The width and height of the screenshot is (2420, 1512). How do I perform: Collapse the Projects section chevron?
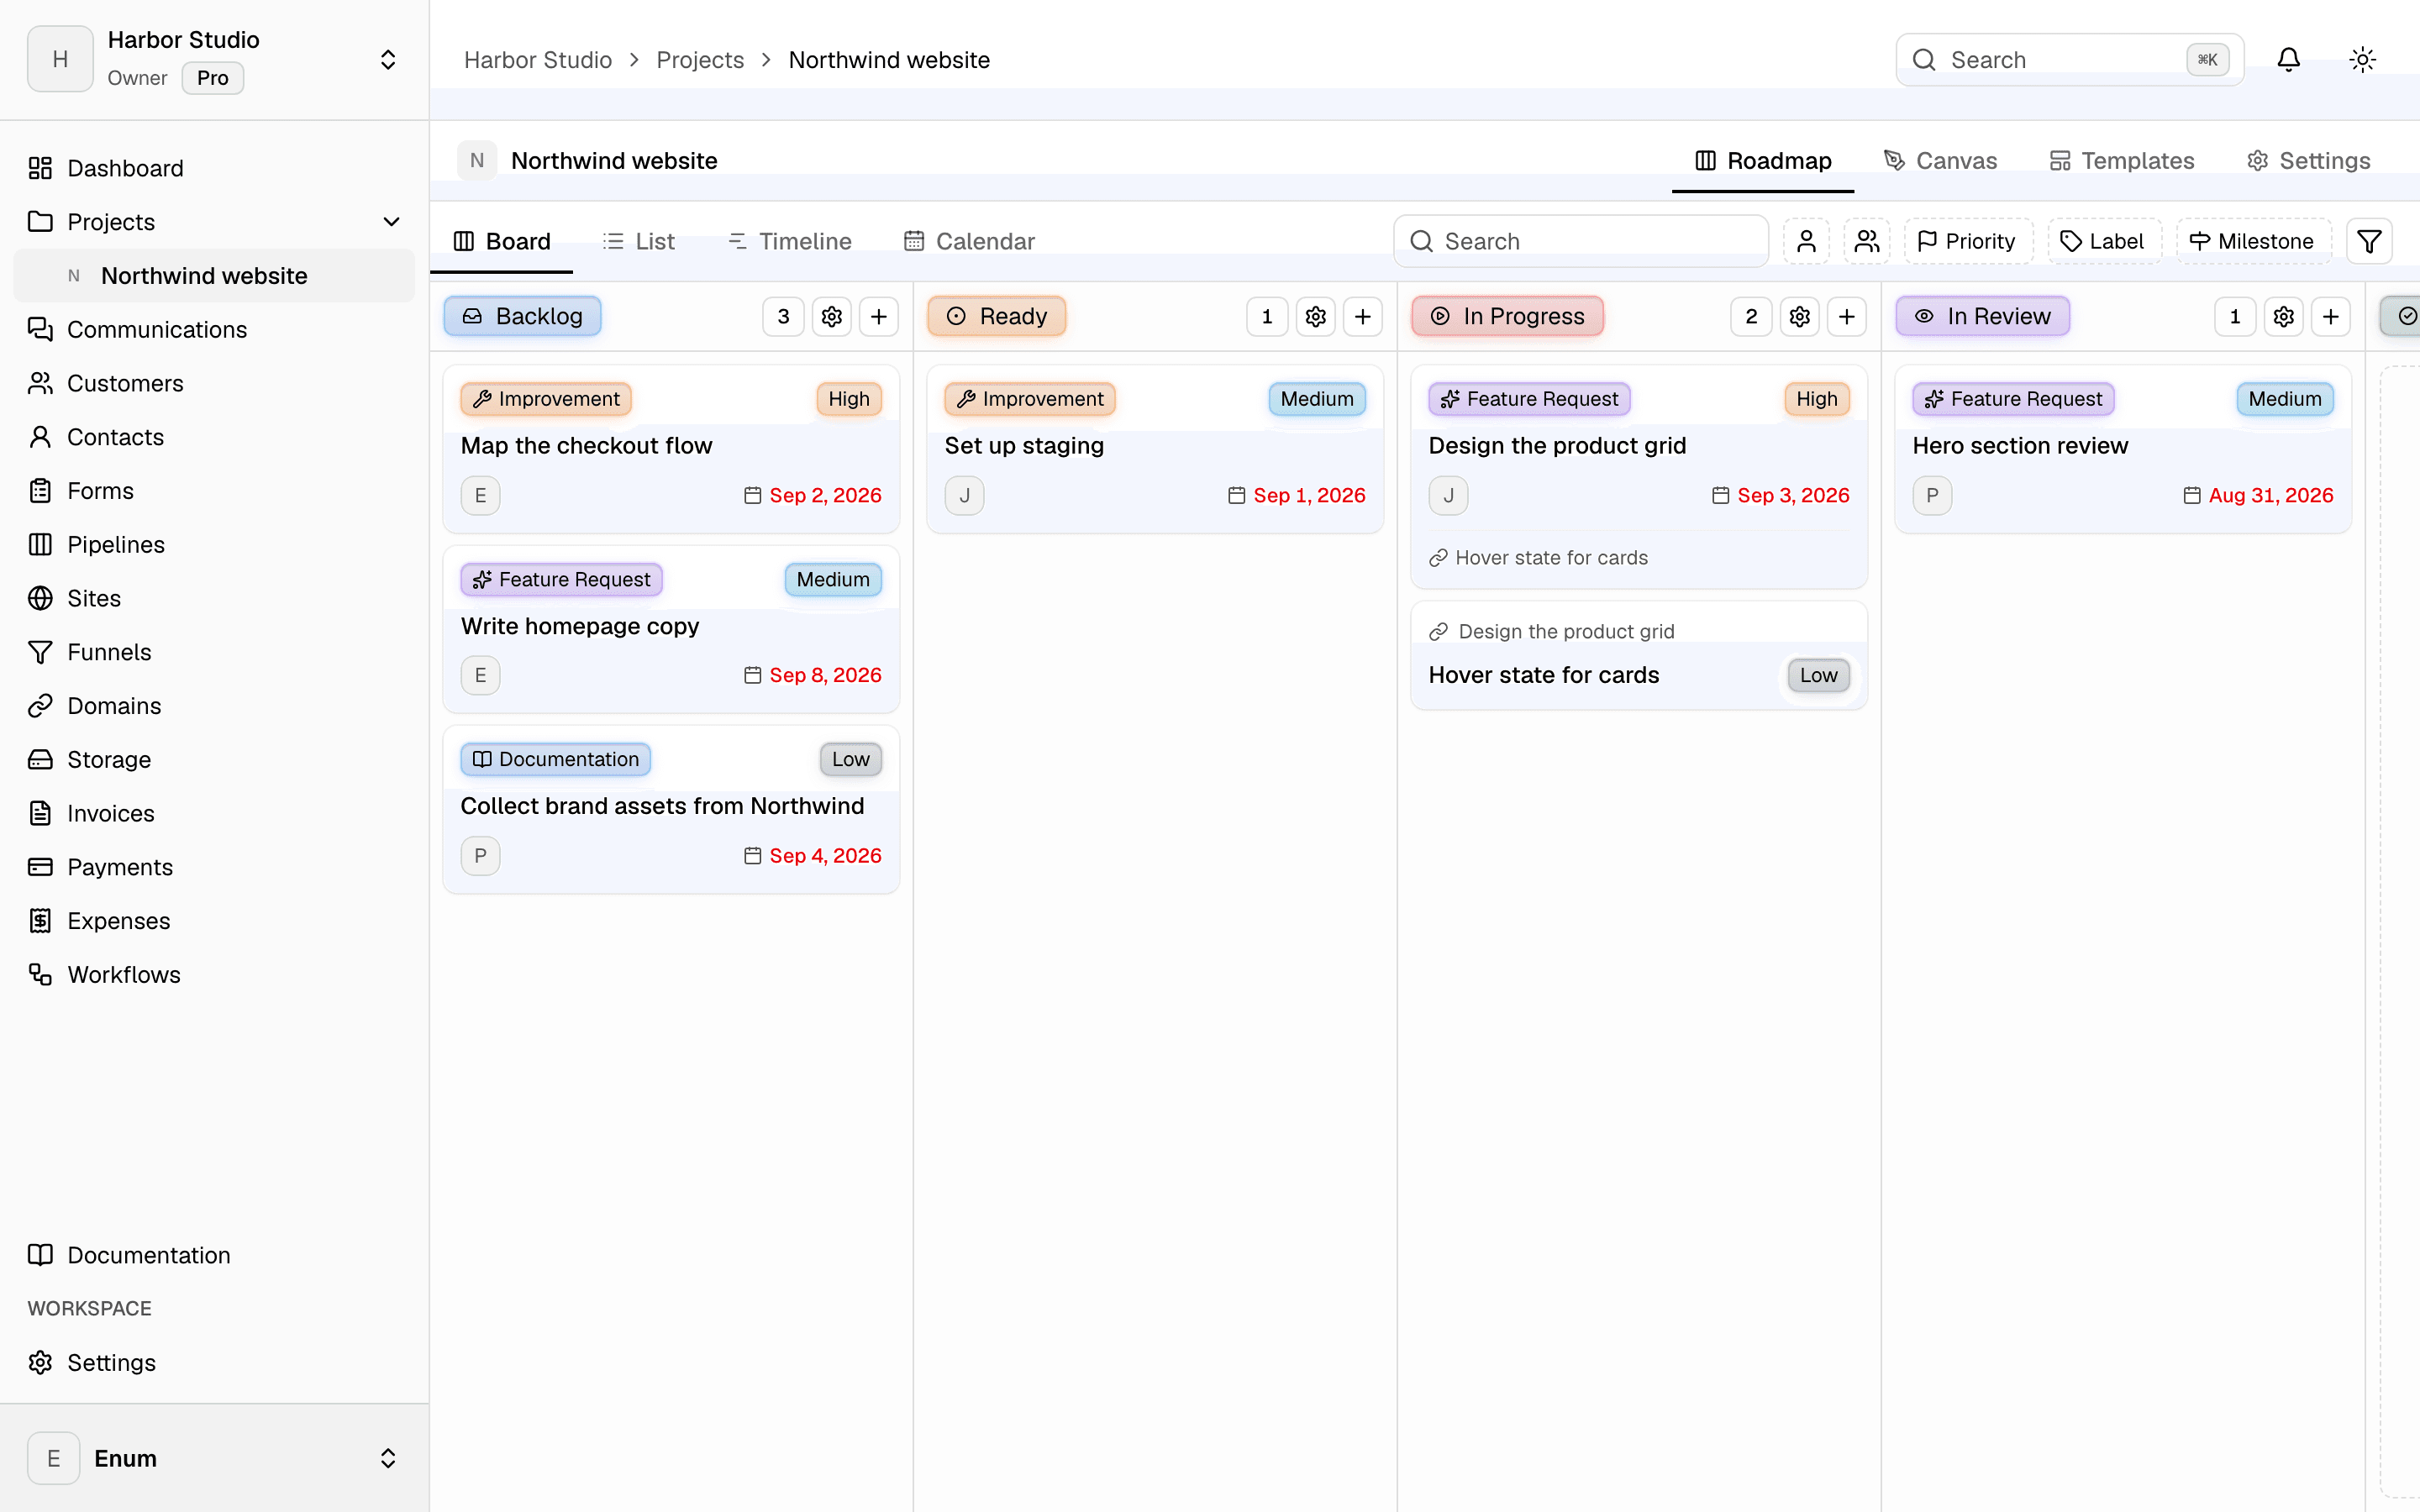[x=392, y=222]
